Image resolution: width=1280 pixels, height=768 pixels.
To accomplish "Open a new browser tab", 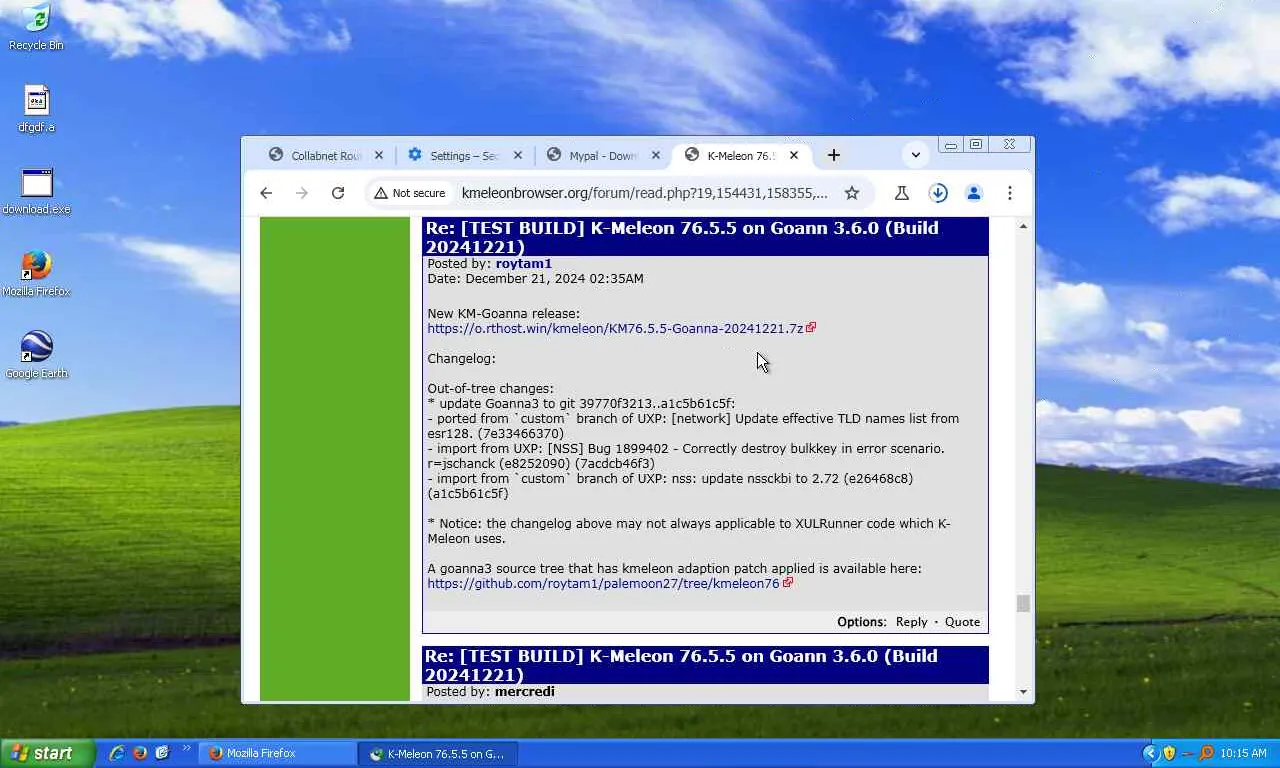I will (833, 155).
